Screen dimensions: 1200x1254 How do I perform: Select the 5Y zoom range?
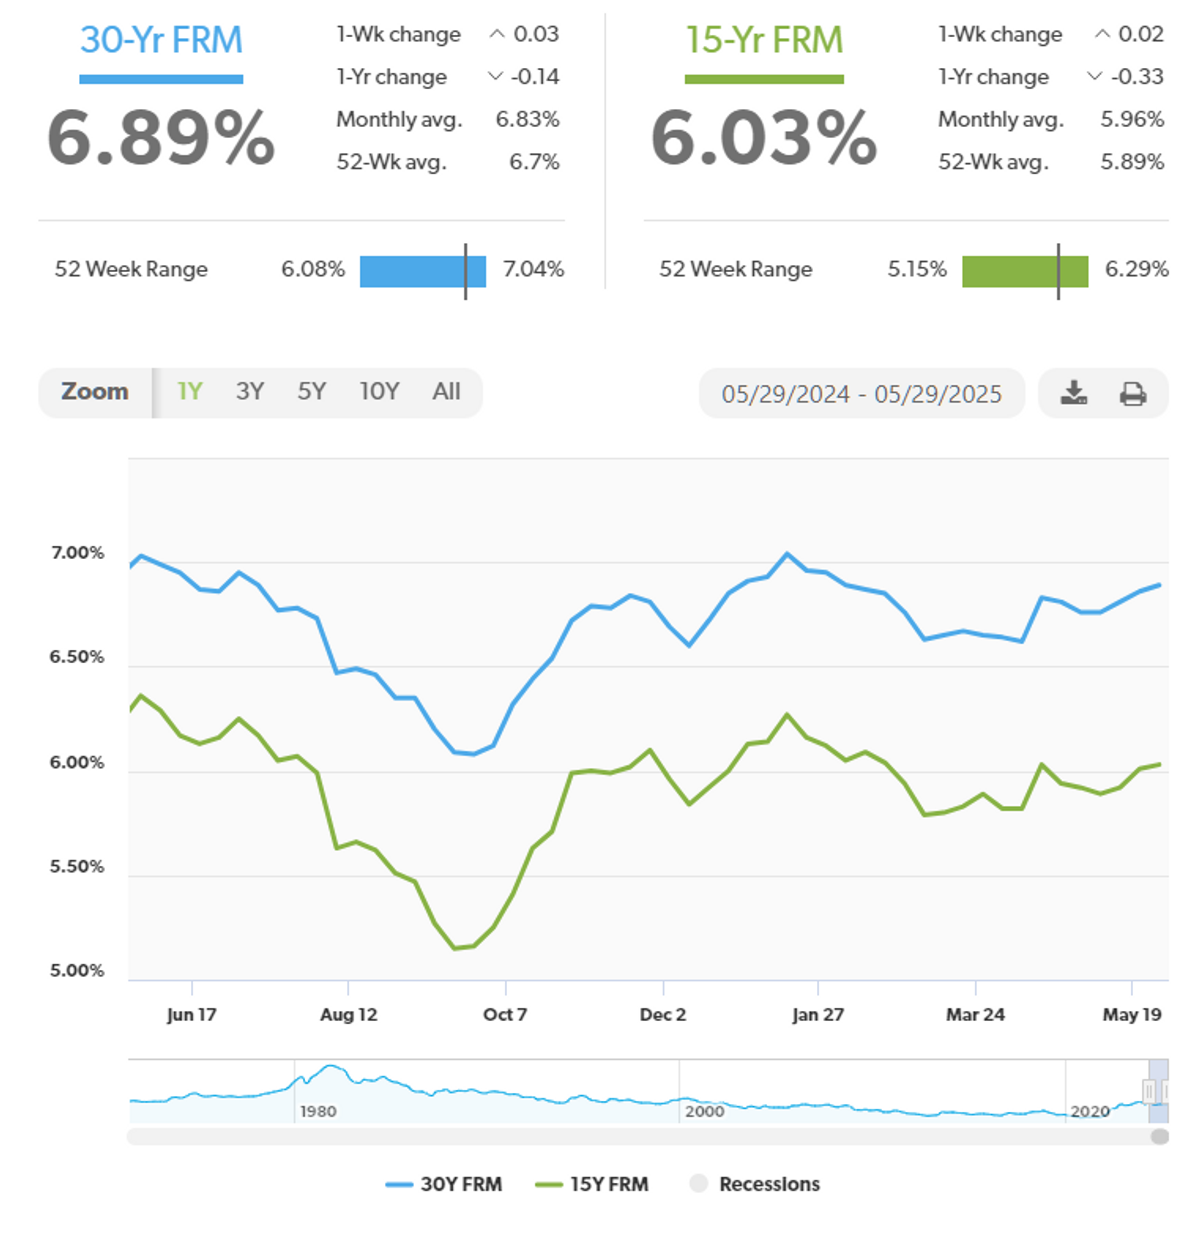click(x=312, y=392)
